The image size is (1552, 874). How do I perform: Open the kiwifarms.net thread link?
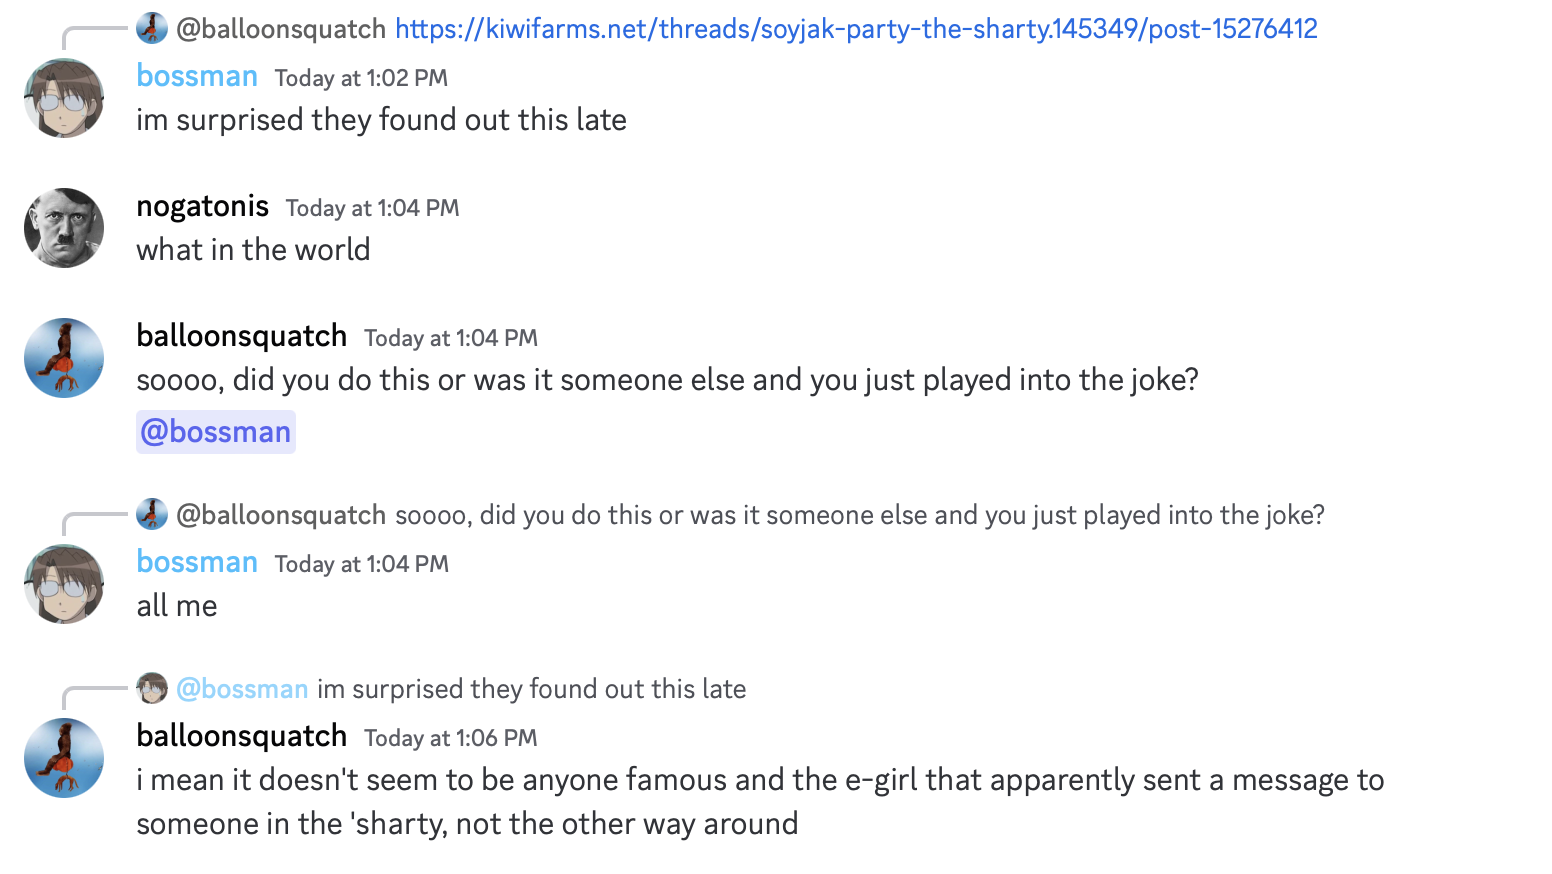pos(856,29)
